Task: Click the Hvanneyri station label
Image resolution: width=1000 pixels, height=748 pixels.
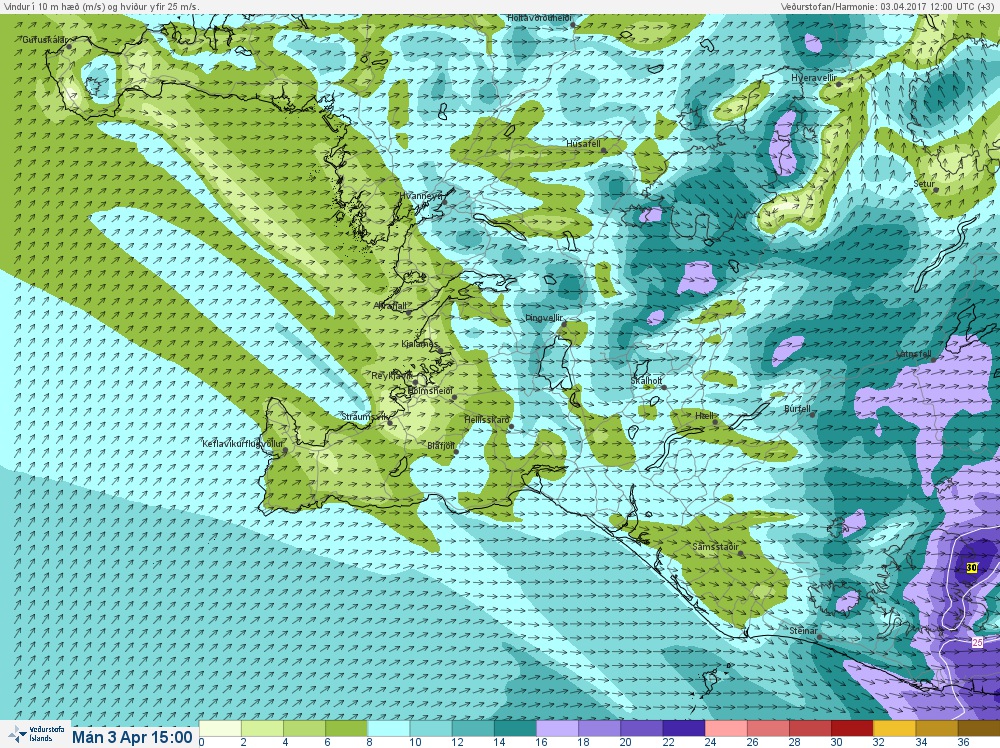Action: 421,196
